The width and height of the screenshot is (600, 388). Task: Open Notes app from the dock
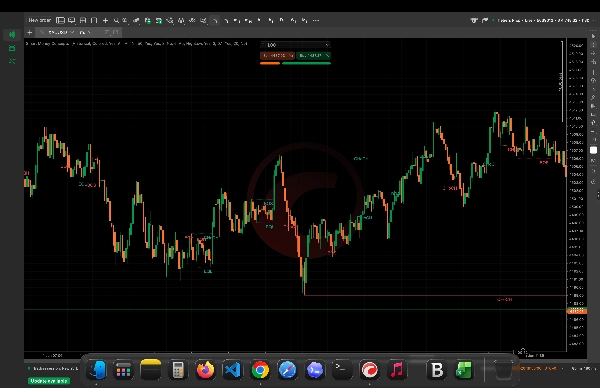[151, 370]
